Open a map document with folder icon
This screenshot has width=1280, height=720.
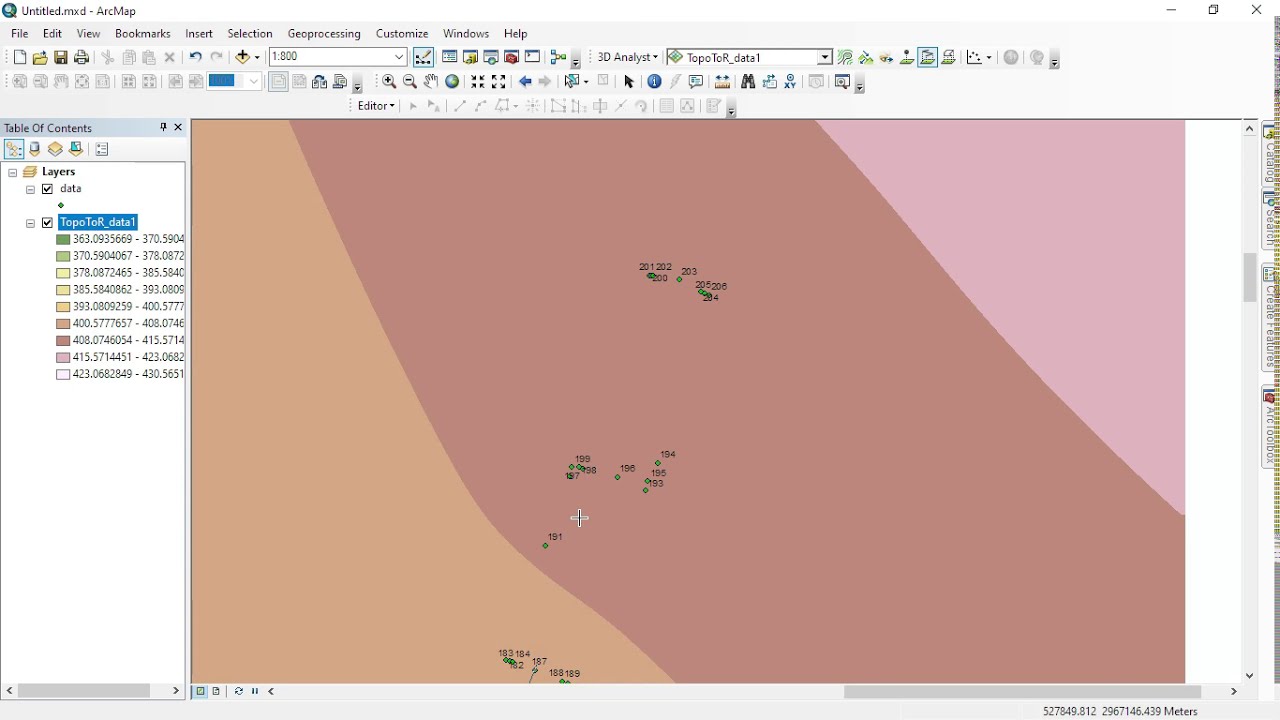(x=40, y=58)
